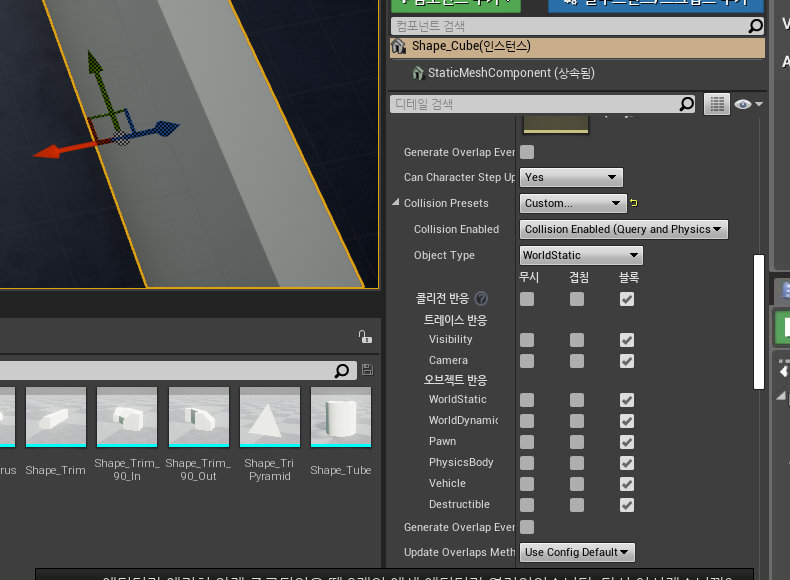790x580 pixels.
Task: Set PhysicsBody response to overlap
Action: click(577, 463)
